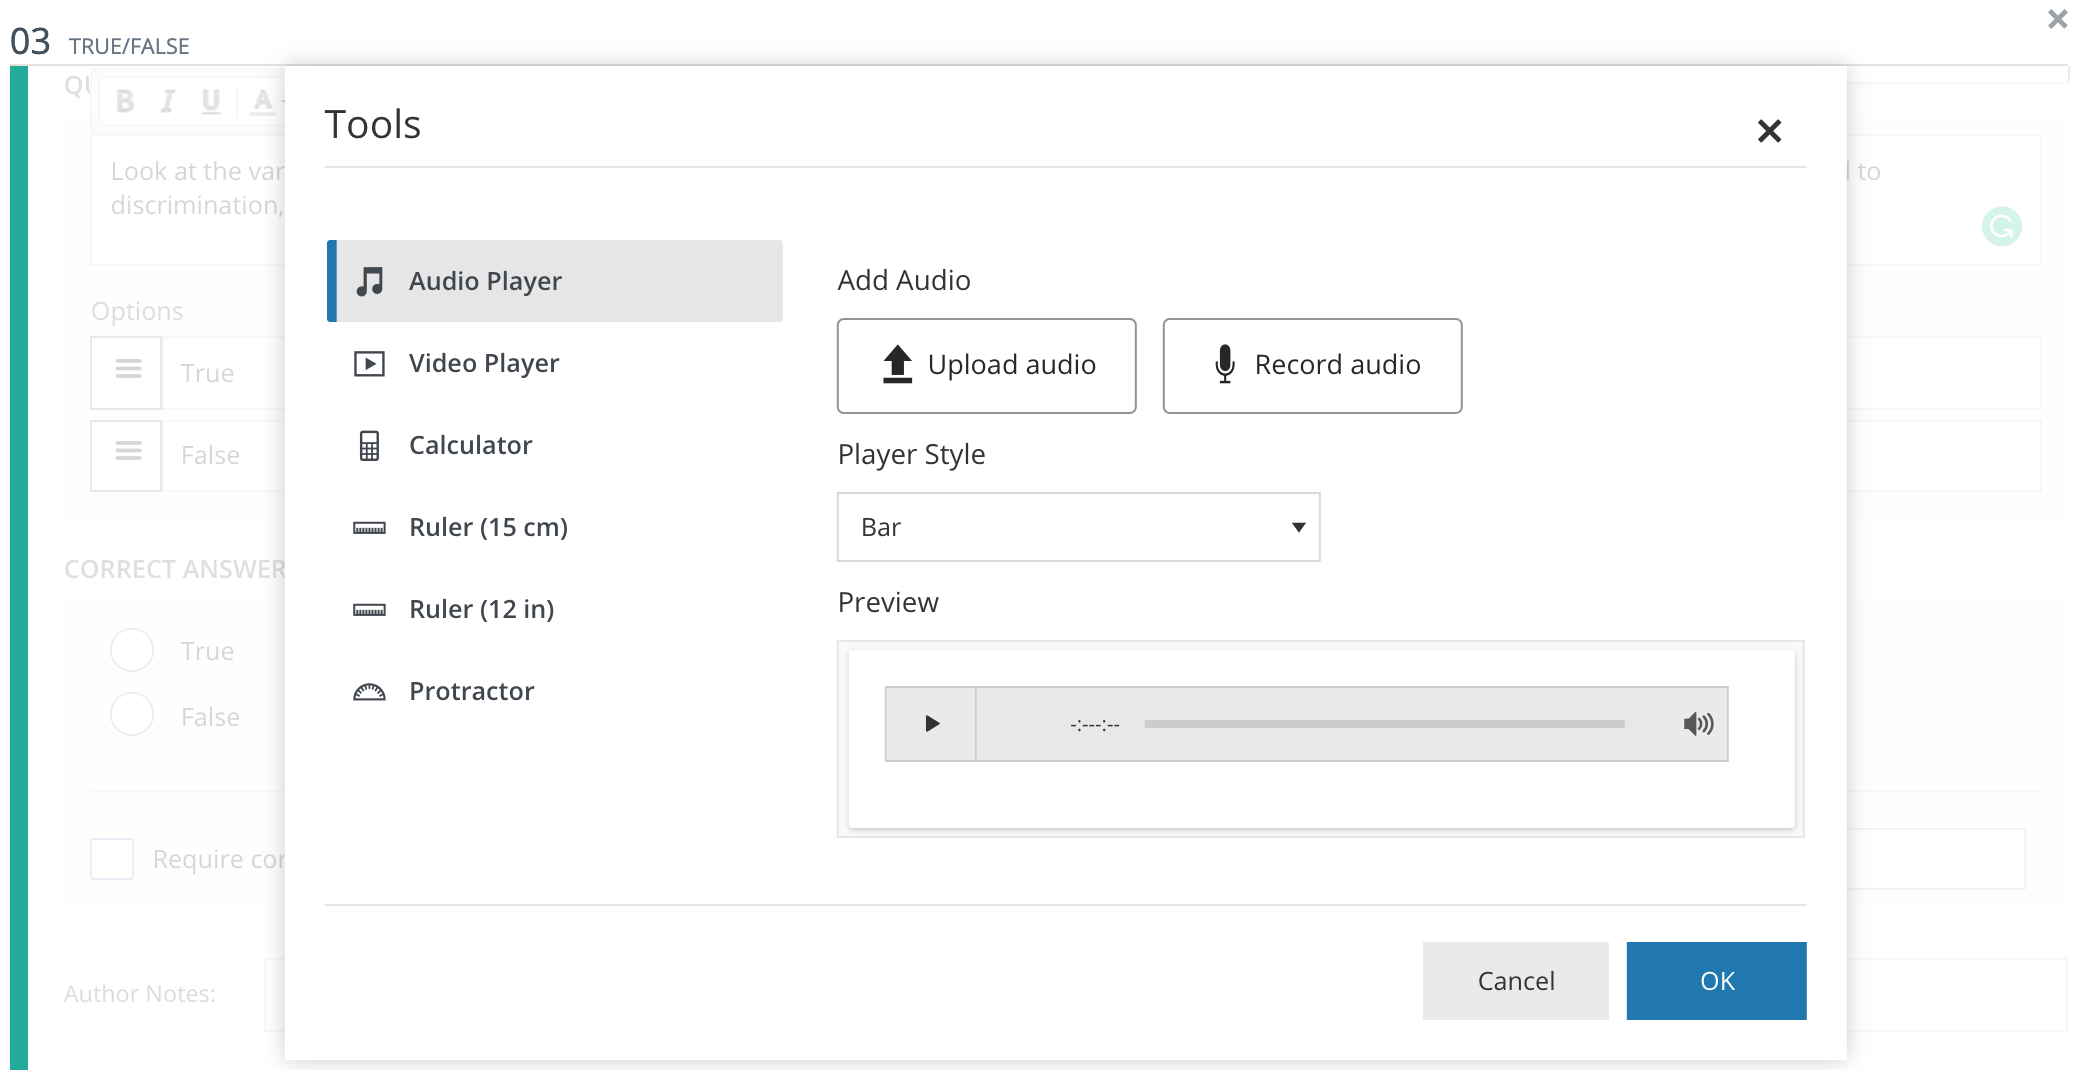
Task: Click the Calculator icon in tools list
Action: coord(369,445)
